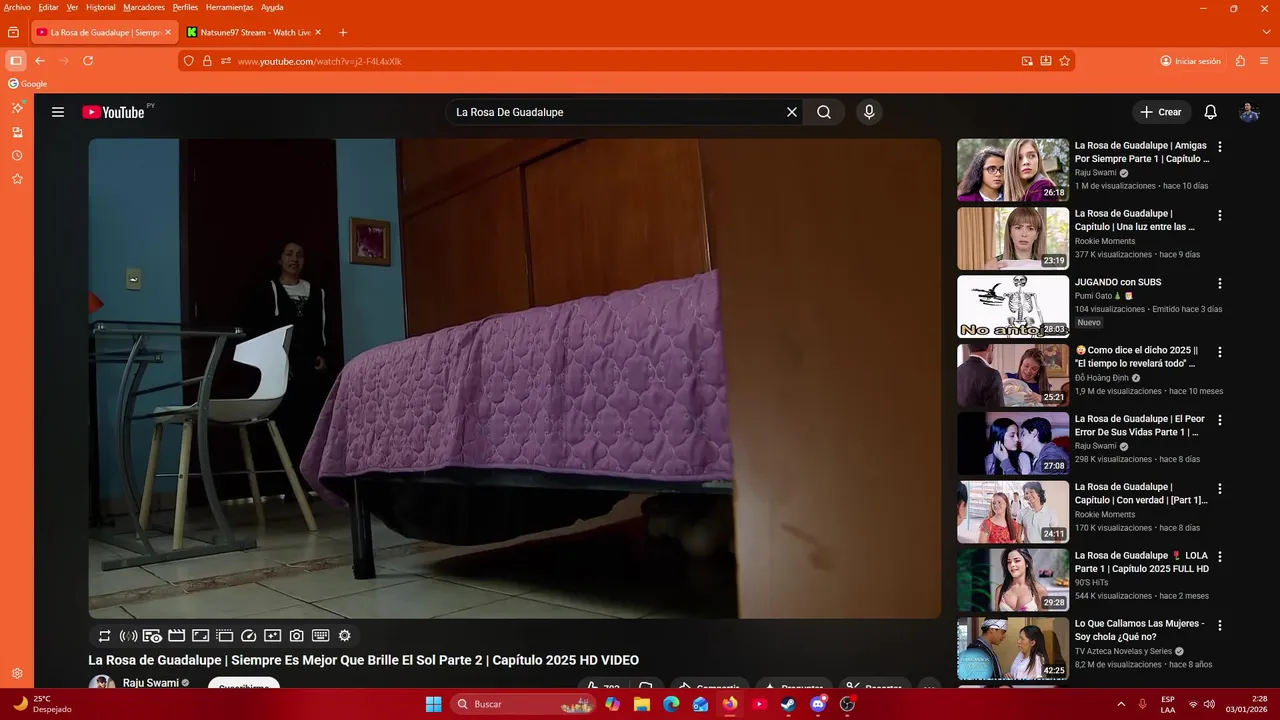This screenshot has height=720, width=1280.
Task: Click the address bar URL
Action: (x=320, y=61)
